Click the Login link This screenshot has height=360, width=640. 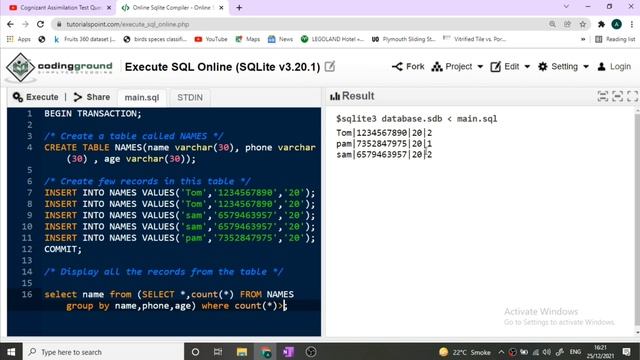click(614, 67)
